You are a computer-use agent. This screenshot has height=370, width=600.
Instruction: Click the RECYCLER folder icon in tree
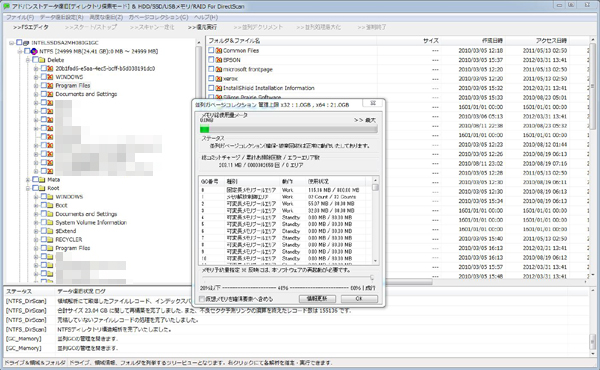(x=50, y=240)
